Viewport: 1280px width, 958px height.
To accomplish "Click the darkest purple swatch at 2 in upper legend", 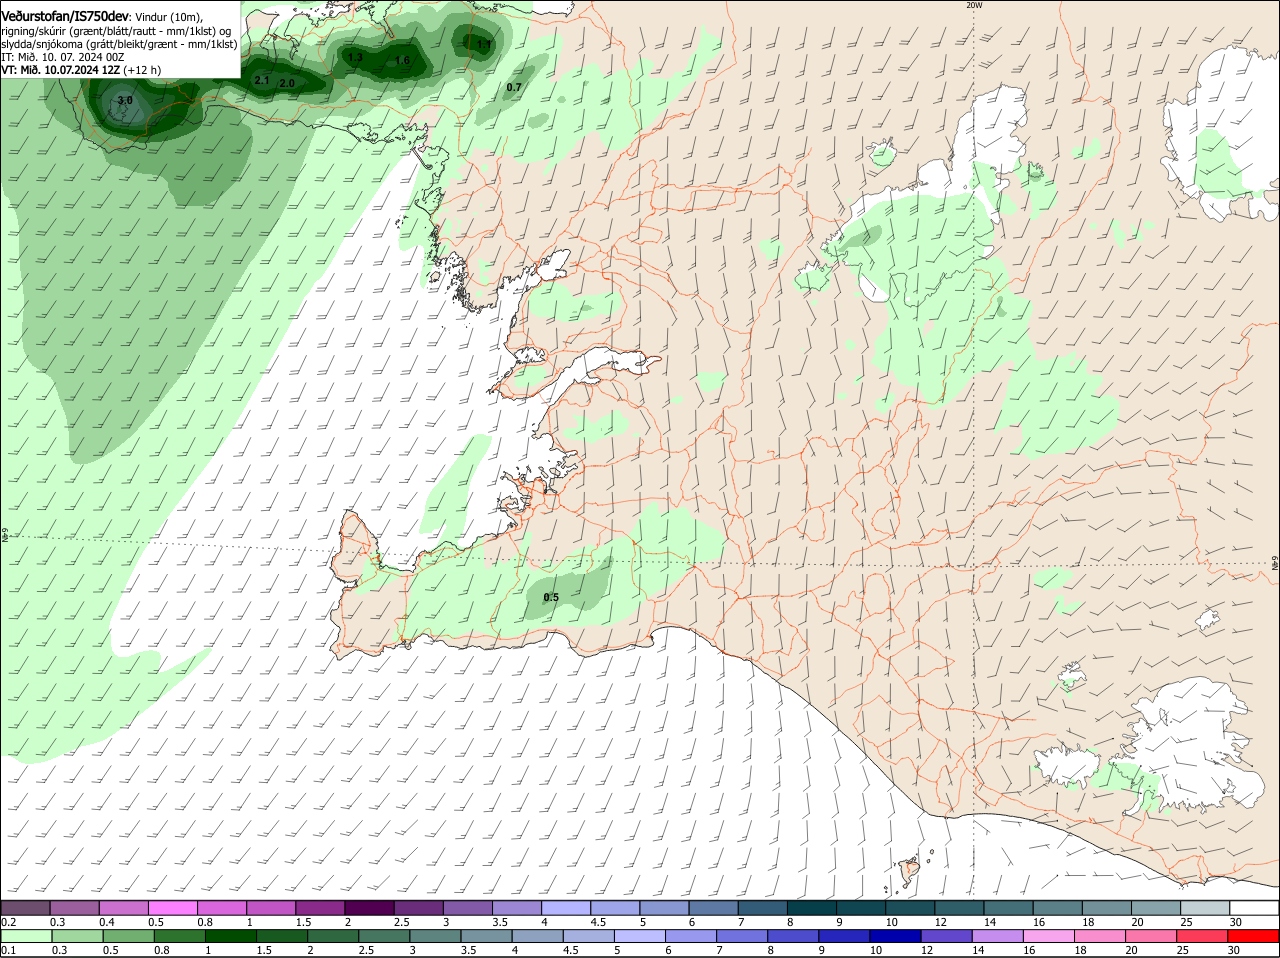I will point(370,907).
